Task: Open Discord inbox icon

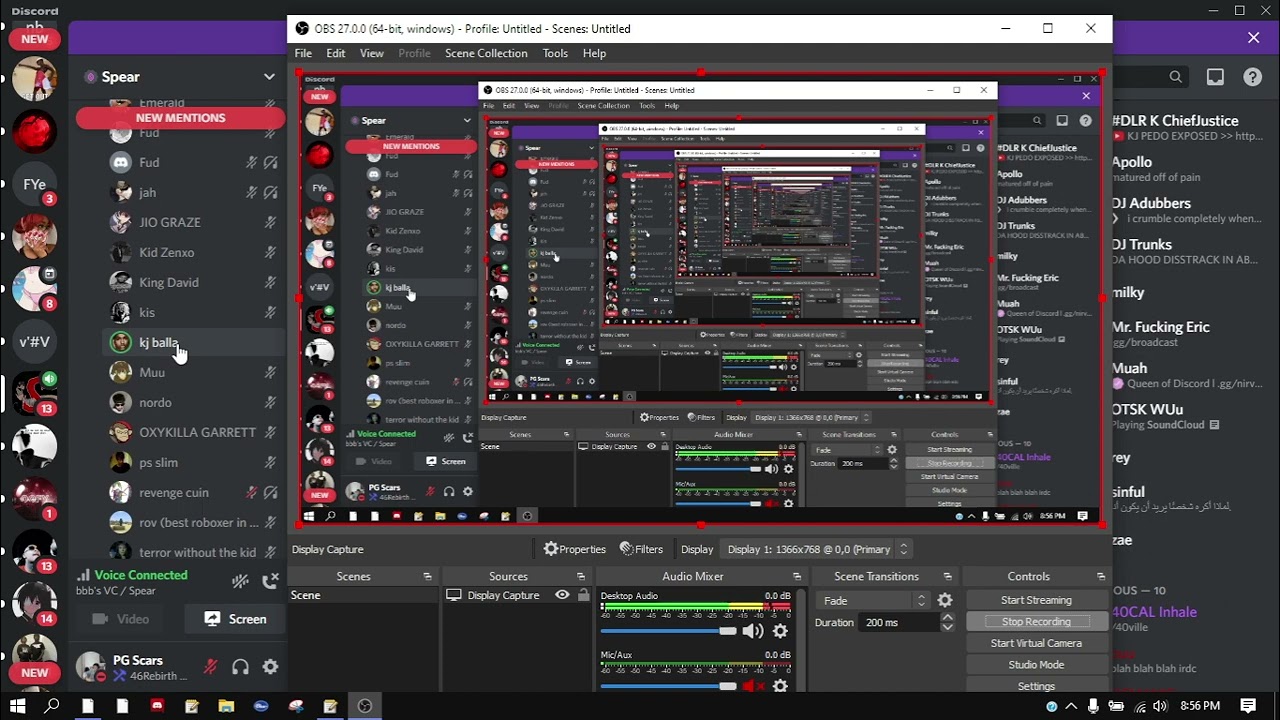Action: [x=1215, y=77]
